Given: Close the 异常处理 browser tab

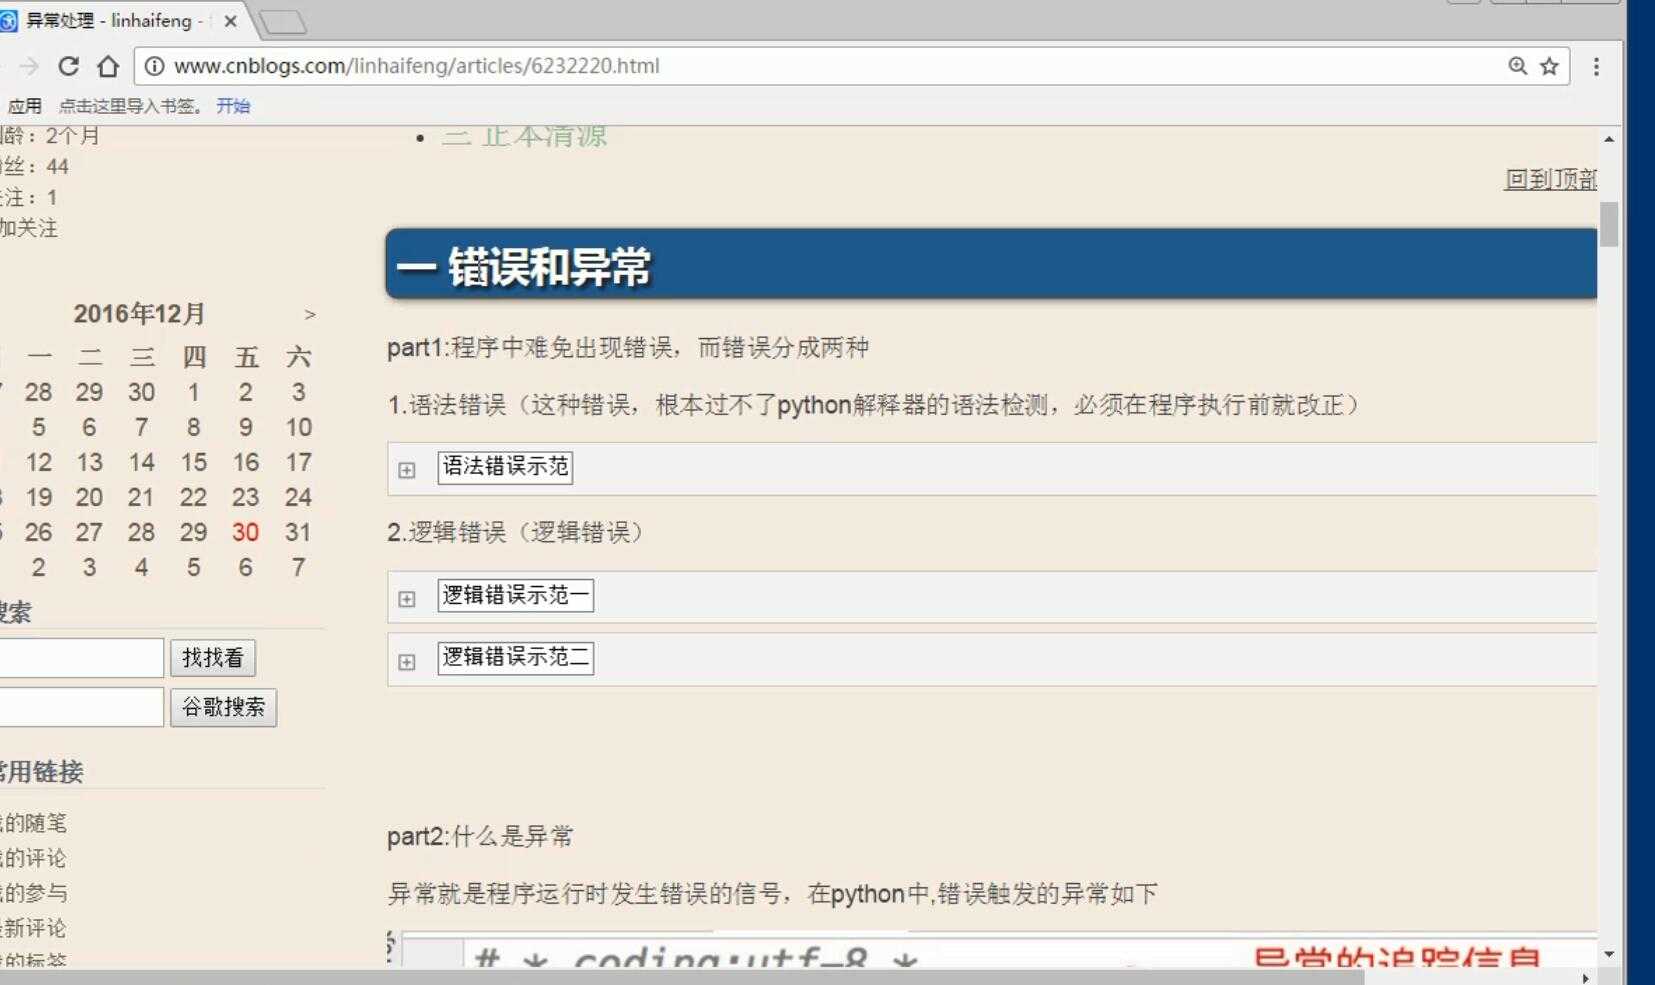Looking at the screenshot, I should (x=230, y=20).
